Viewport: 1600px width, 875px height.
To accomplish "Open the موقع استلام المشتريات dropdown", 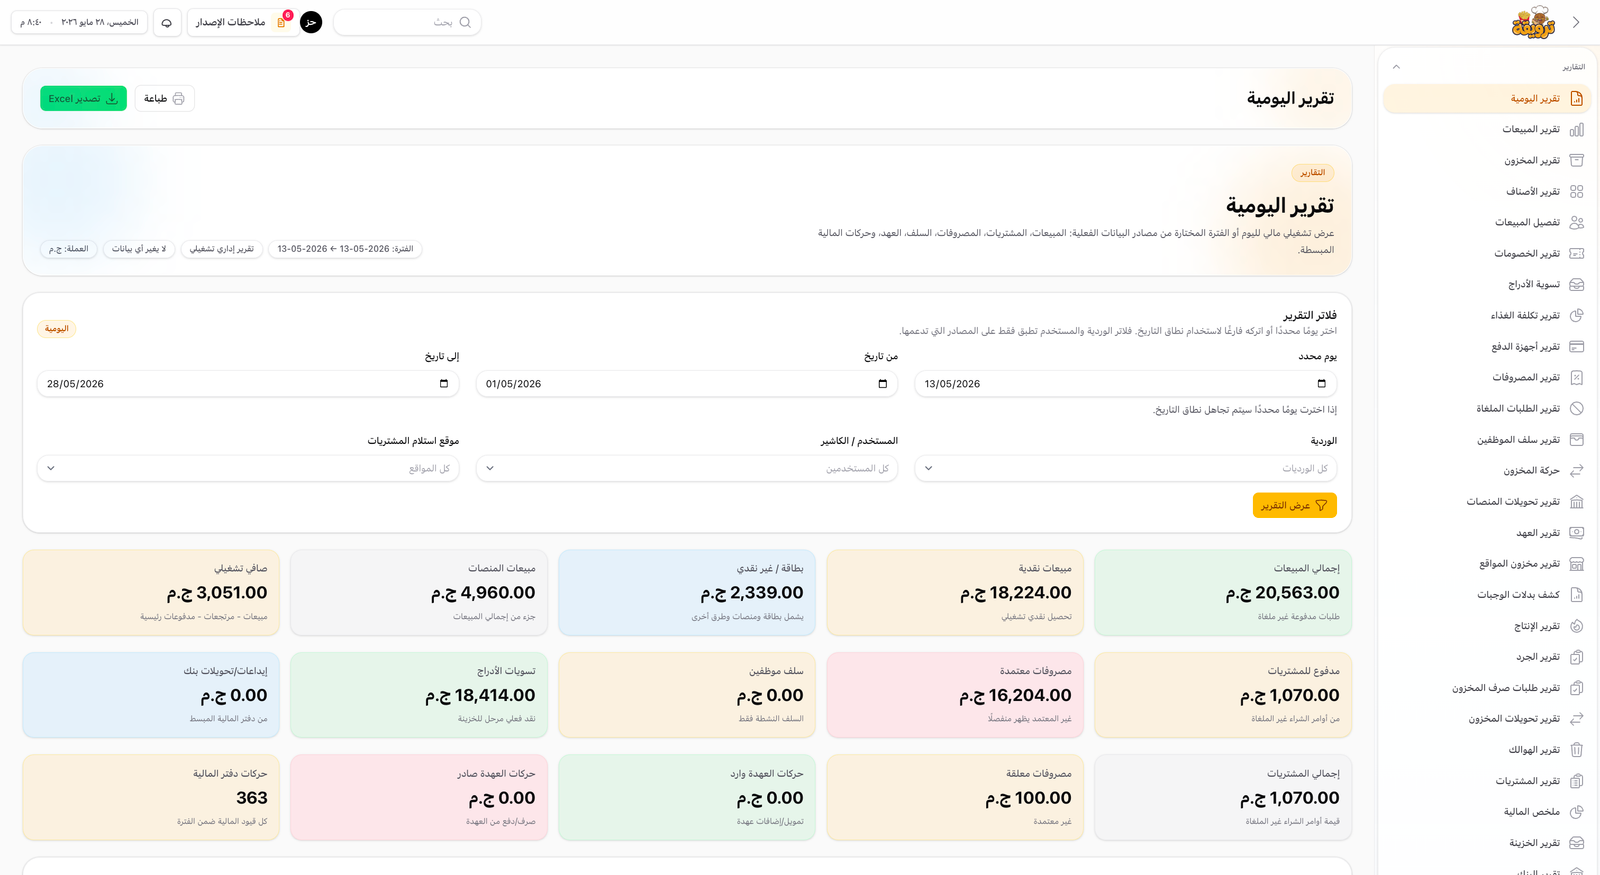I will click(248, 468).
